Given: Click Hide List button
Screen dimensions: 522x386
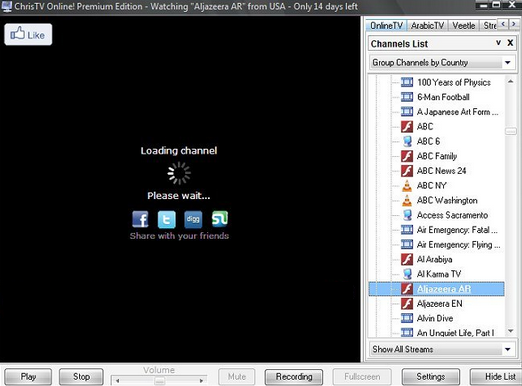Looking at the screenshot, I should [x=496, y=377].
